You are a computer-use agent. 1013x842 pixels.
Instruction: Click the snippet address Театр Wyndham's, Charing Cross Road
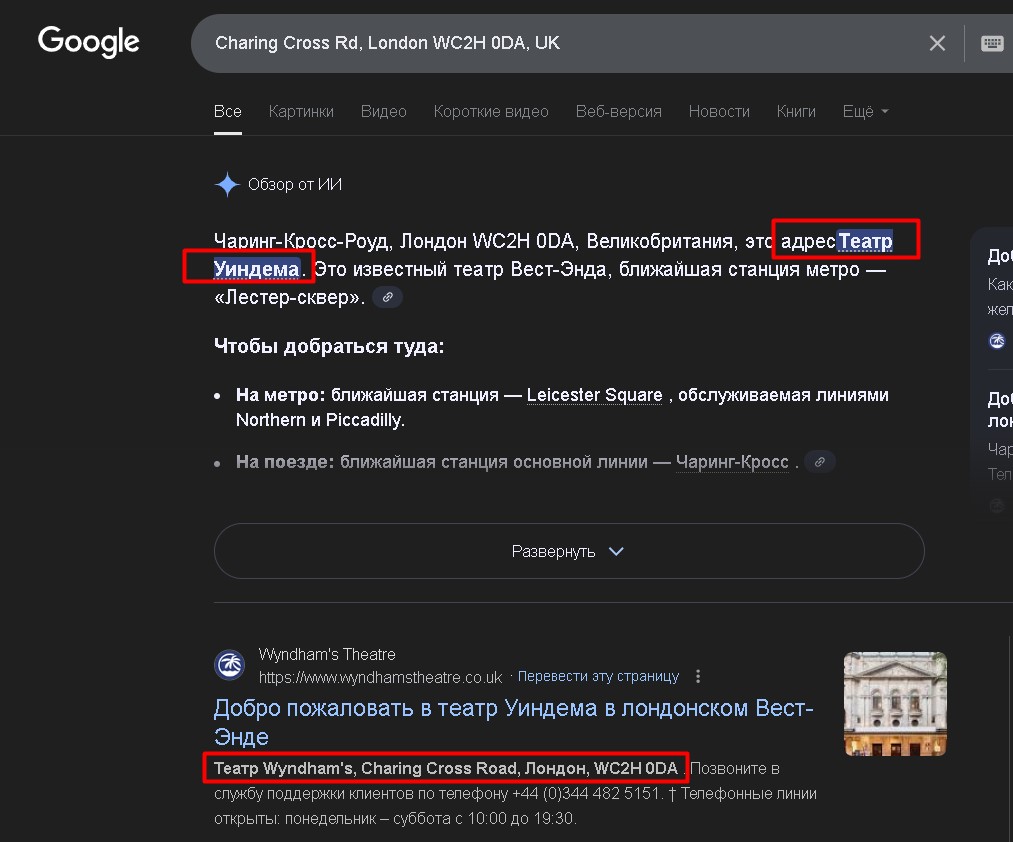446,768
